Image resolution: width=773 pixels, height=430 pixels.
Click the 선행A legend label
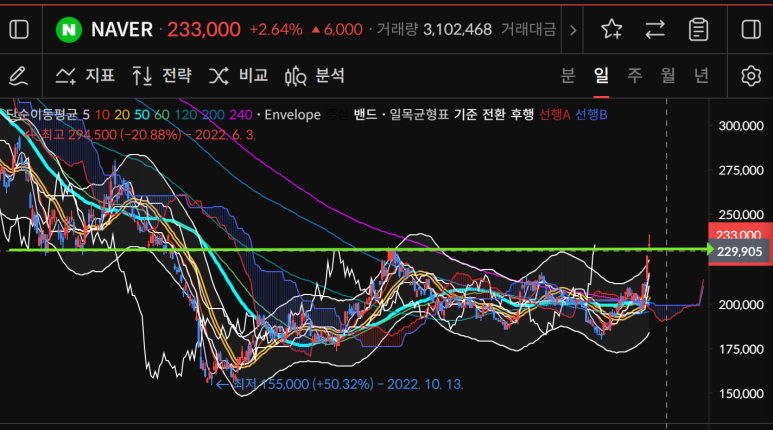pos(555,115)
